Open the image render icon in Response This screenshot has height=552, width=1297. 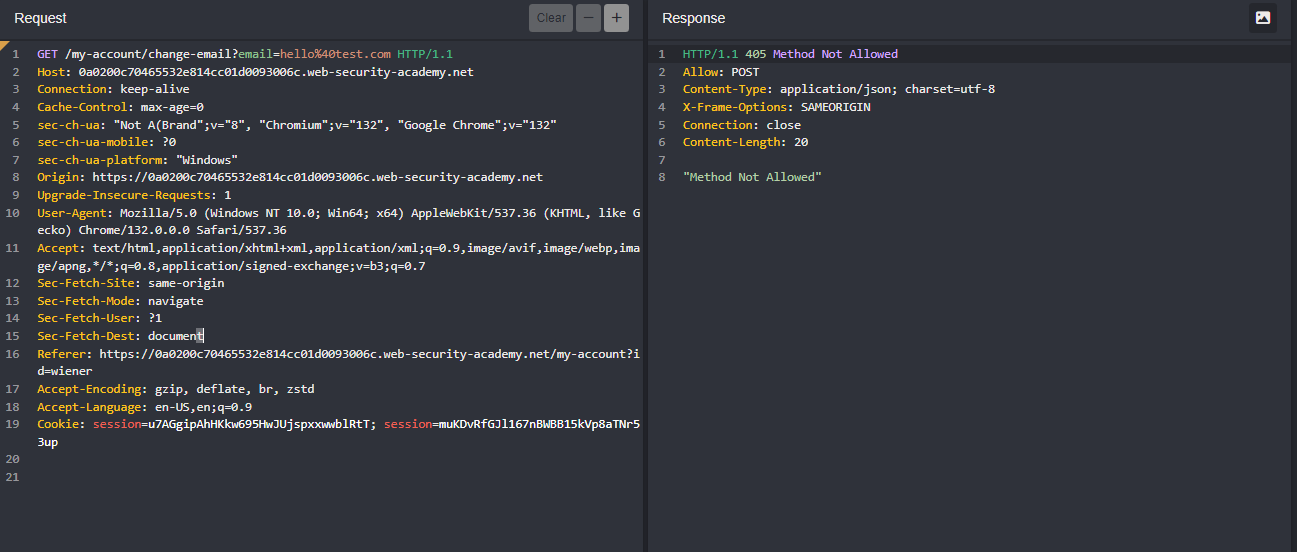point(1262,18)
